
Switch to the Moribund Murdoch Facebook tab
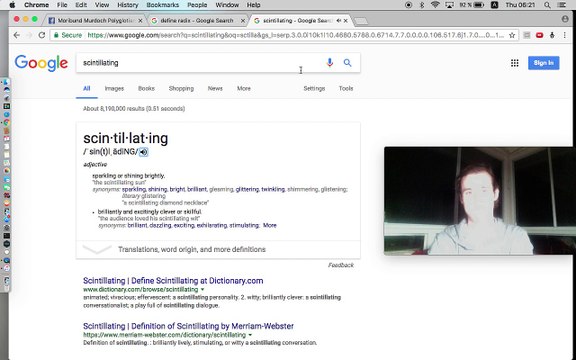95,21
